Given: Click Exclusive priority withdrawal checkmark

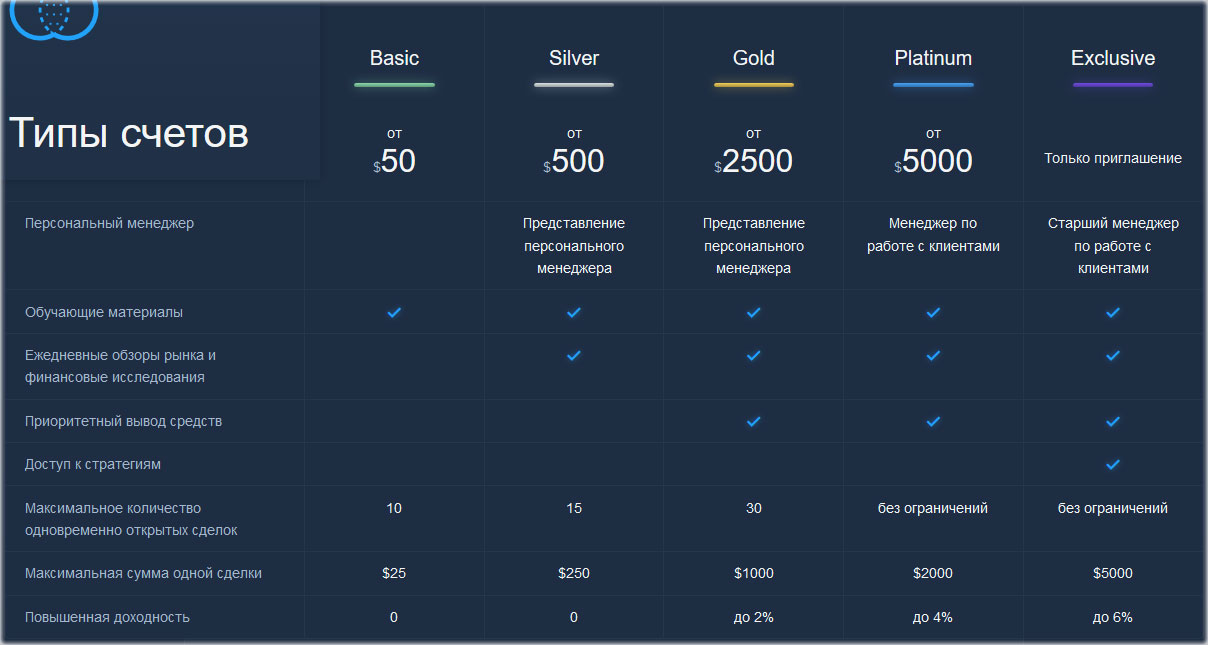Looking at the screenshot, I should pos(1113,422).
